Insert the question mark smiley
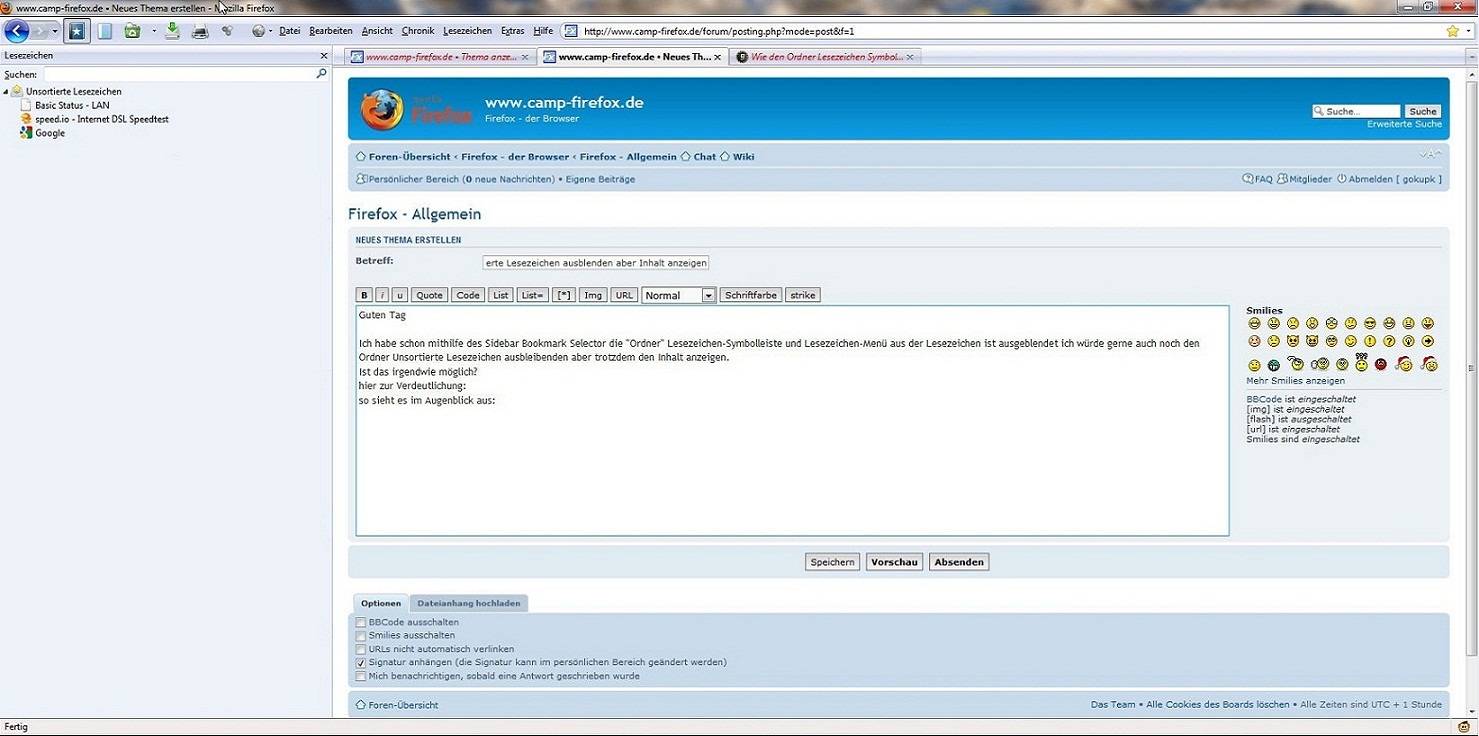The image size is (1479, 736). [x=1389, y=342]
